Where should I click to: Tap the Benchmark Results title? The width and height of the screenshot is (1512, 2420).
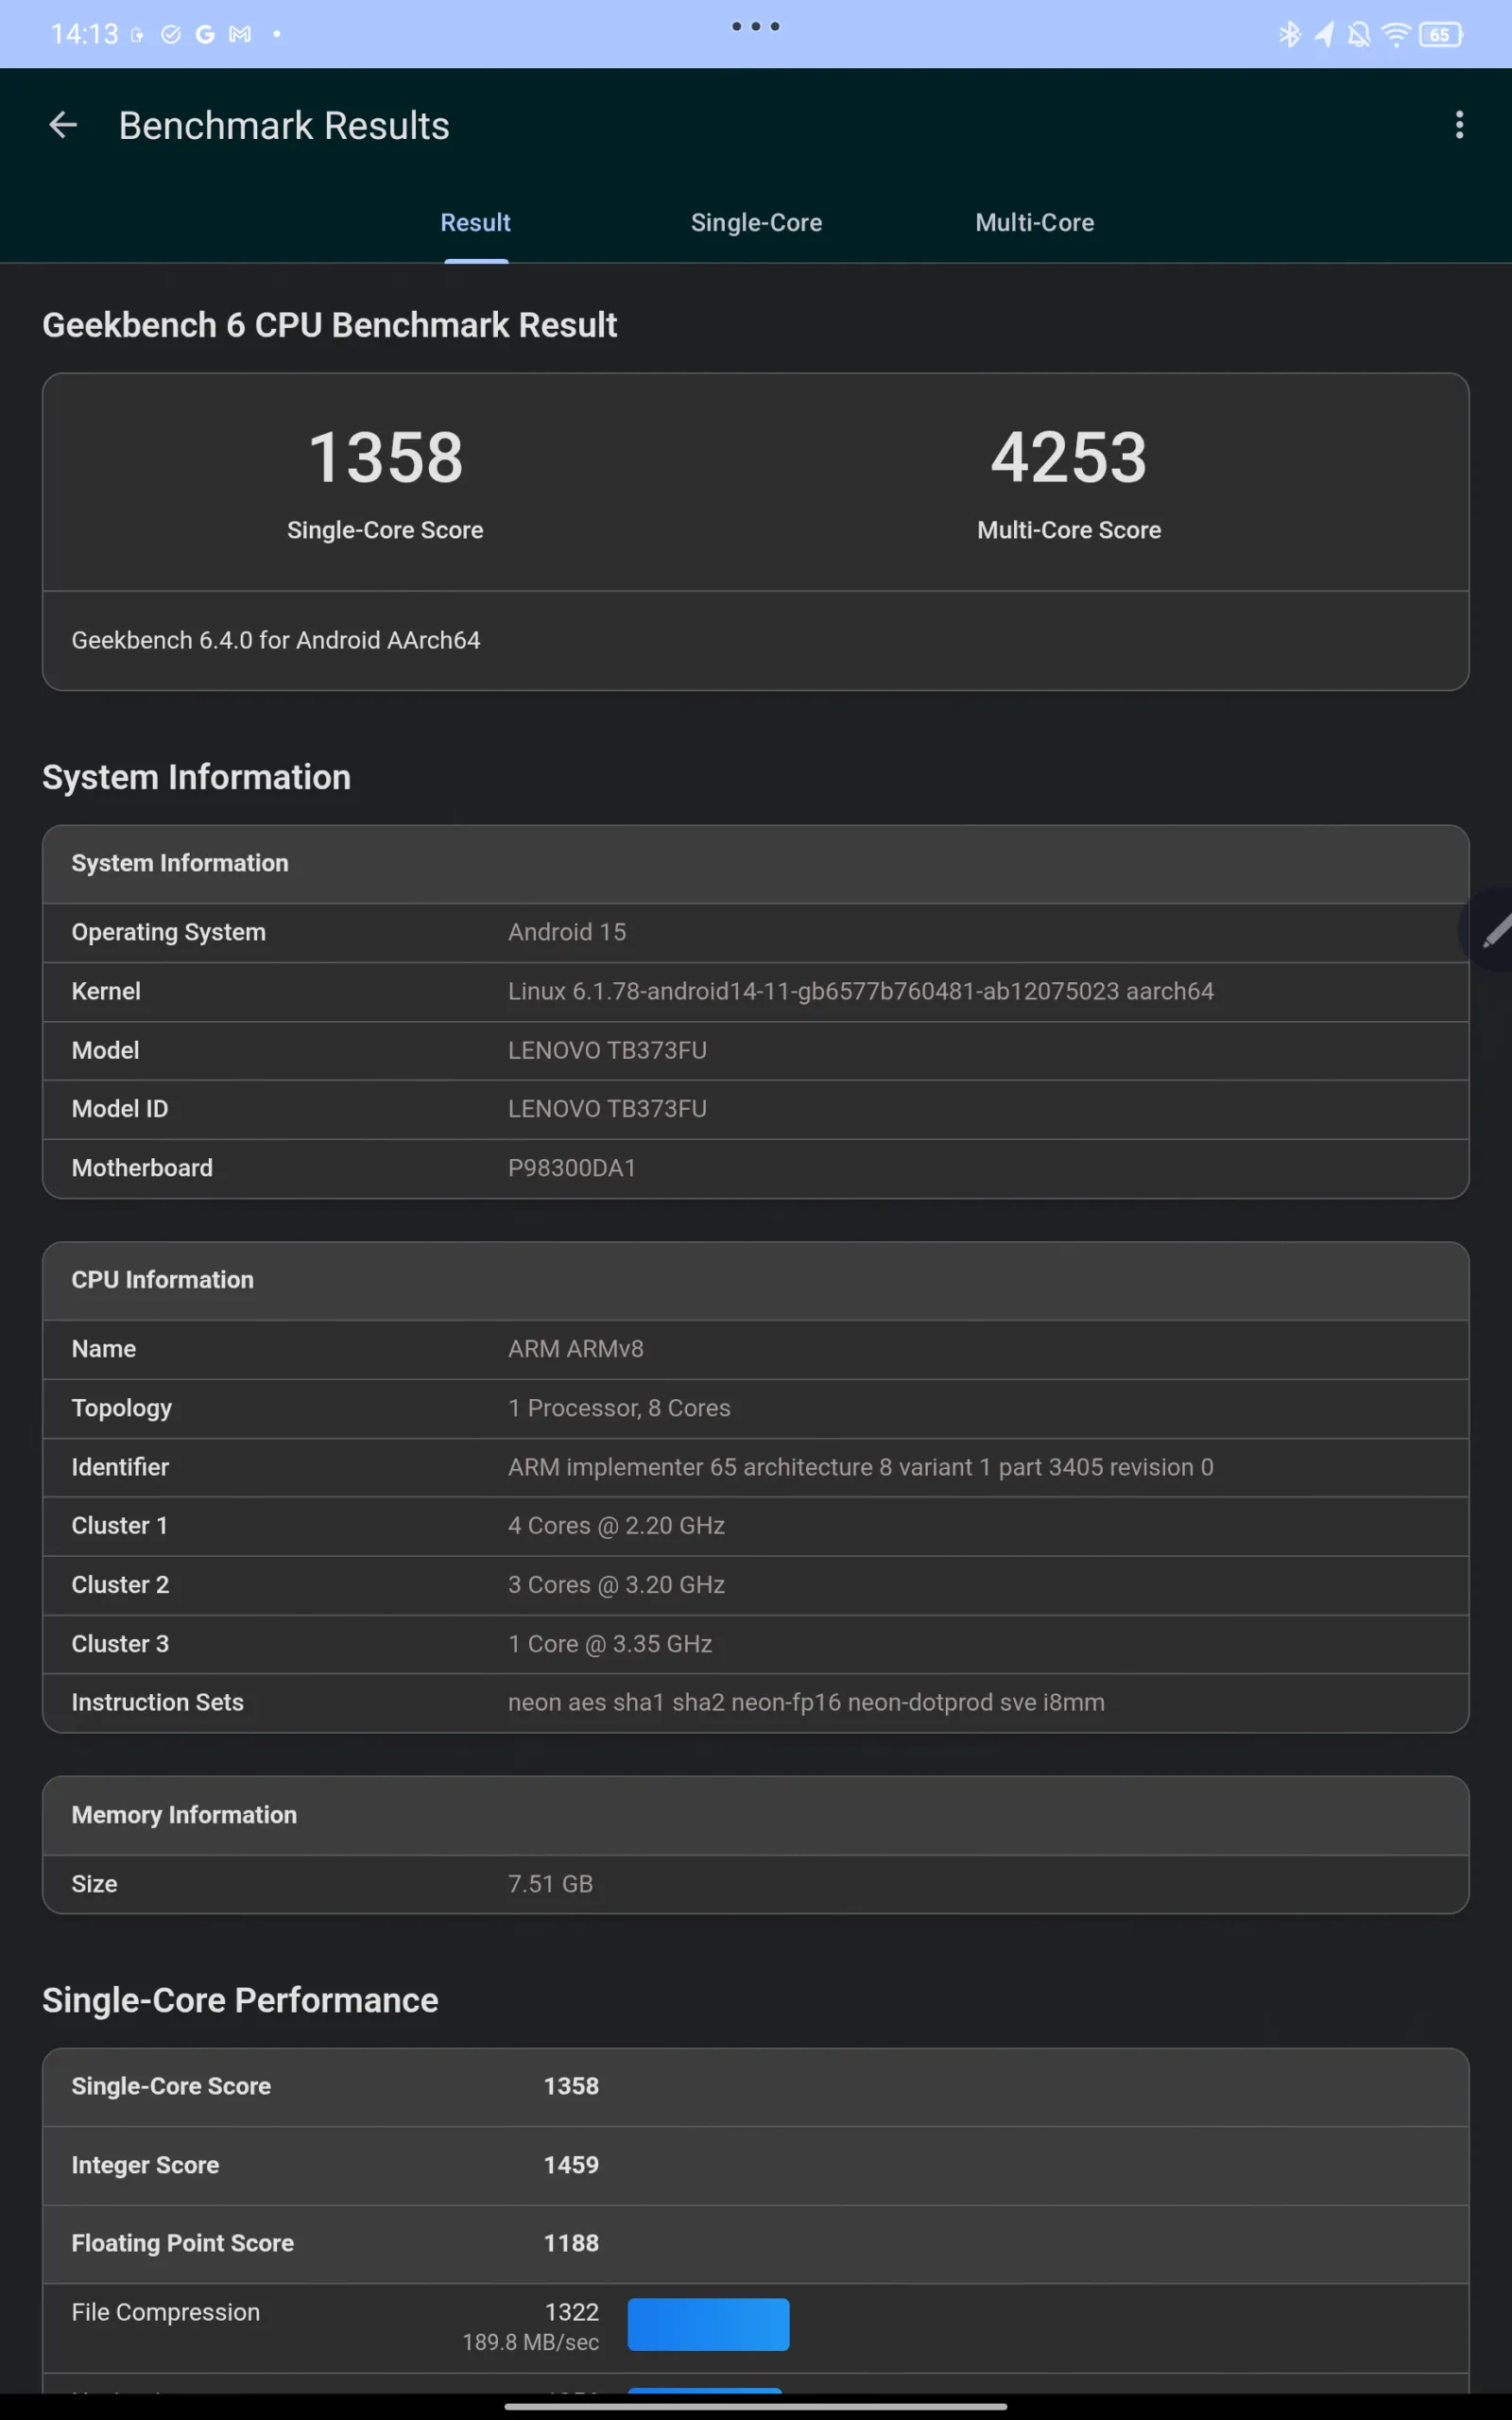284,126
